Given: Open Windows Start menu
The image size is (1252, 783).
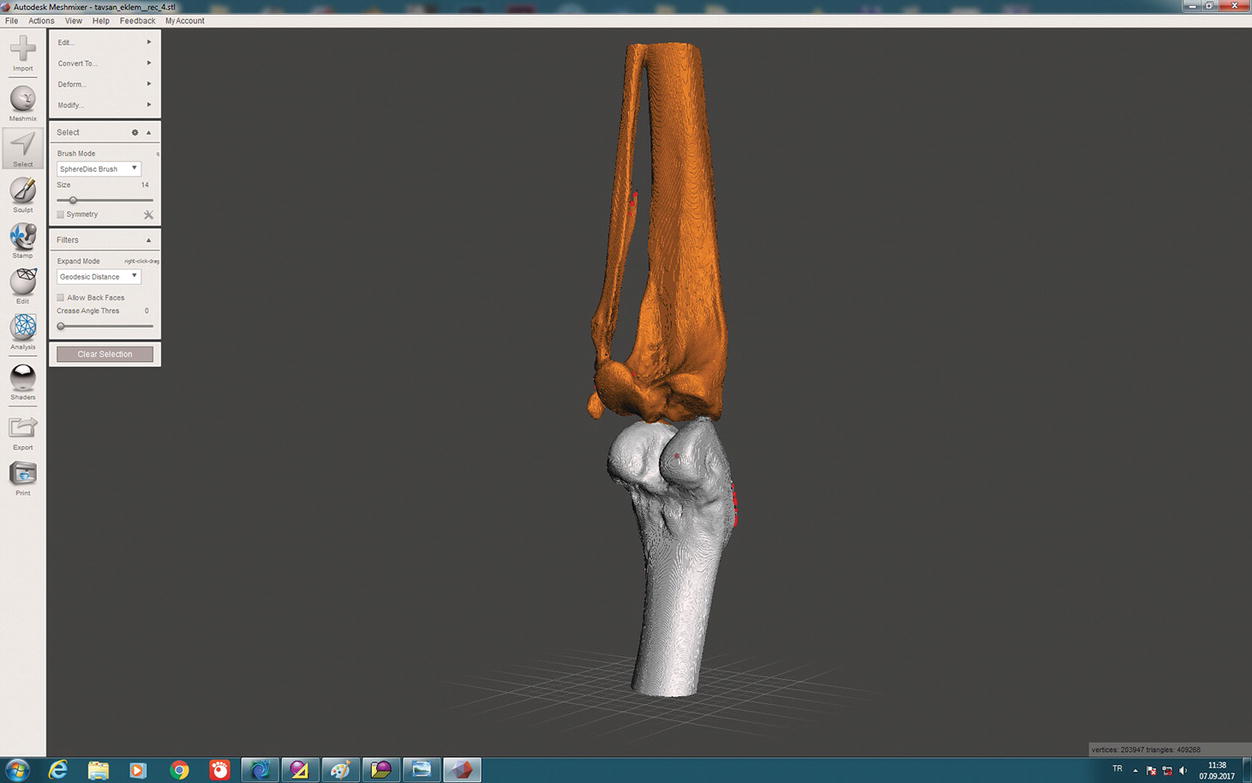Looking at the screenshot, I should coord(18,770).
